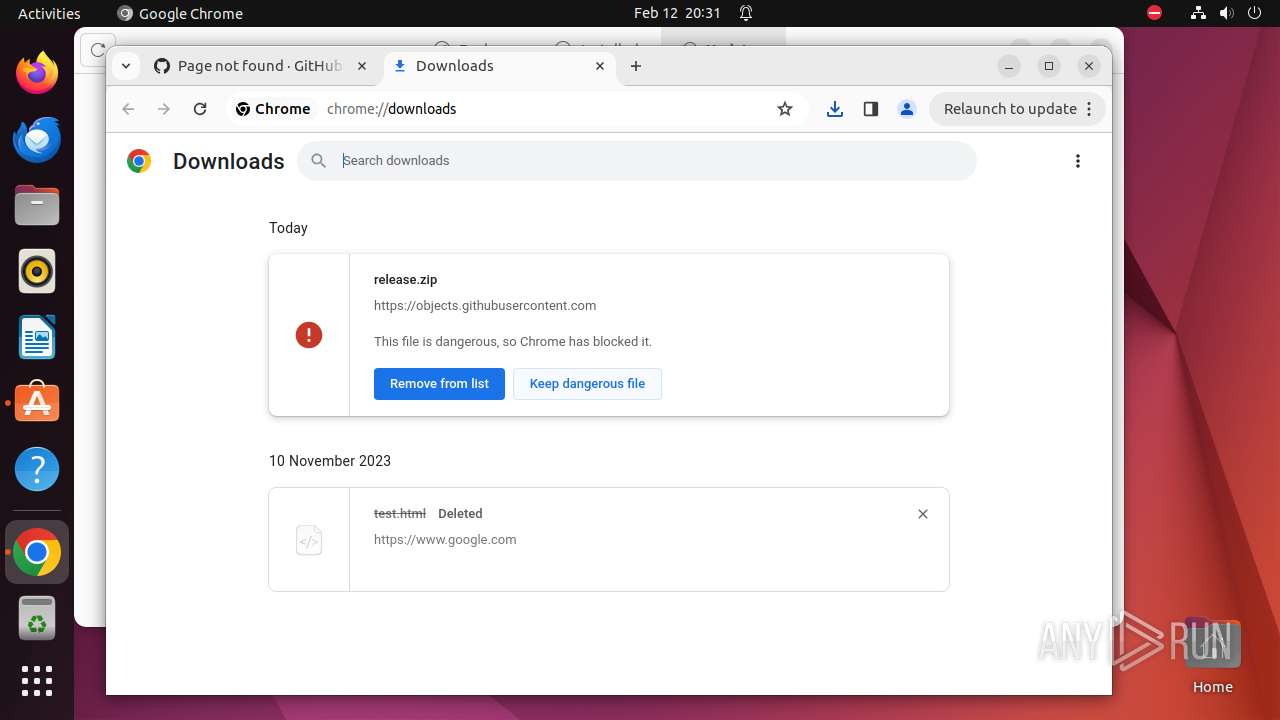Open a new tab

pyautogui.click(x=636, y=66)
